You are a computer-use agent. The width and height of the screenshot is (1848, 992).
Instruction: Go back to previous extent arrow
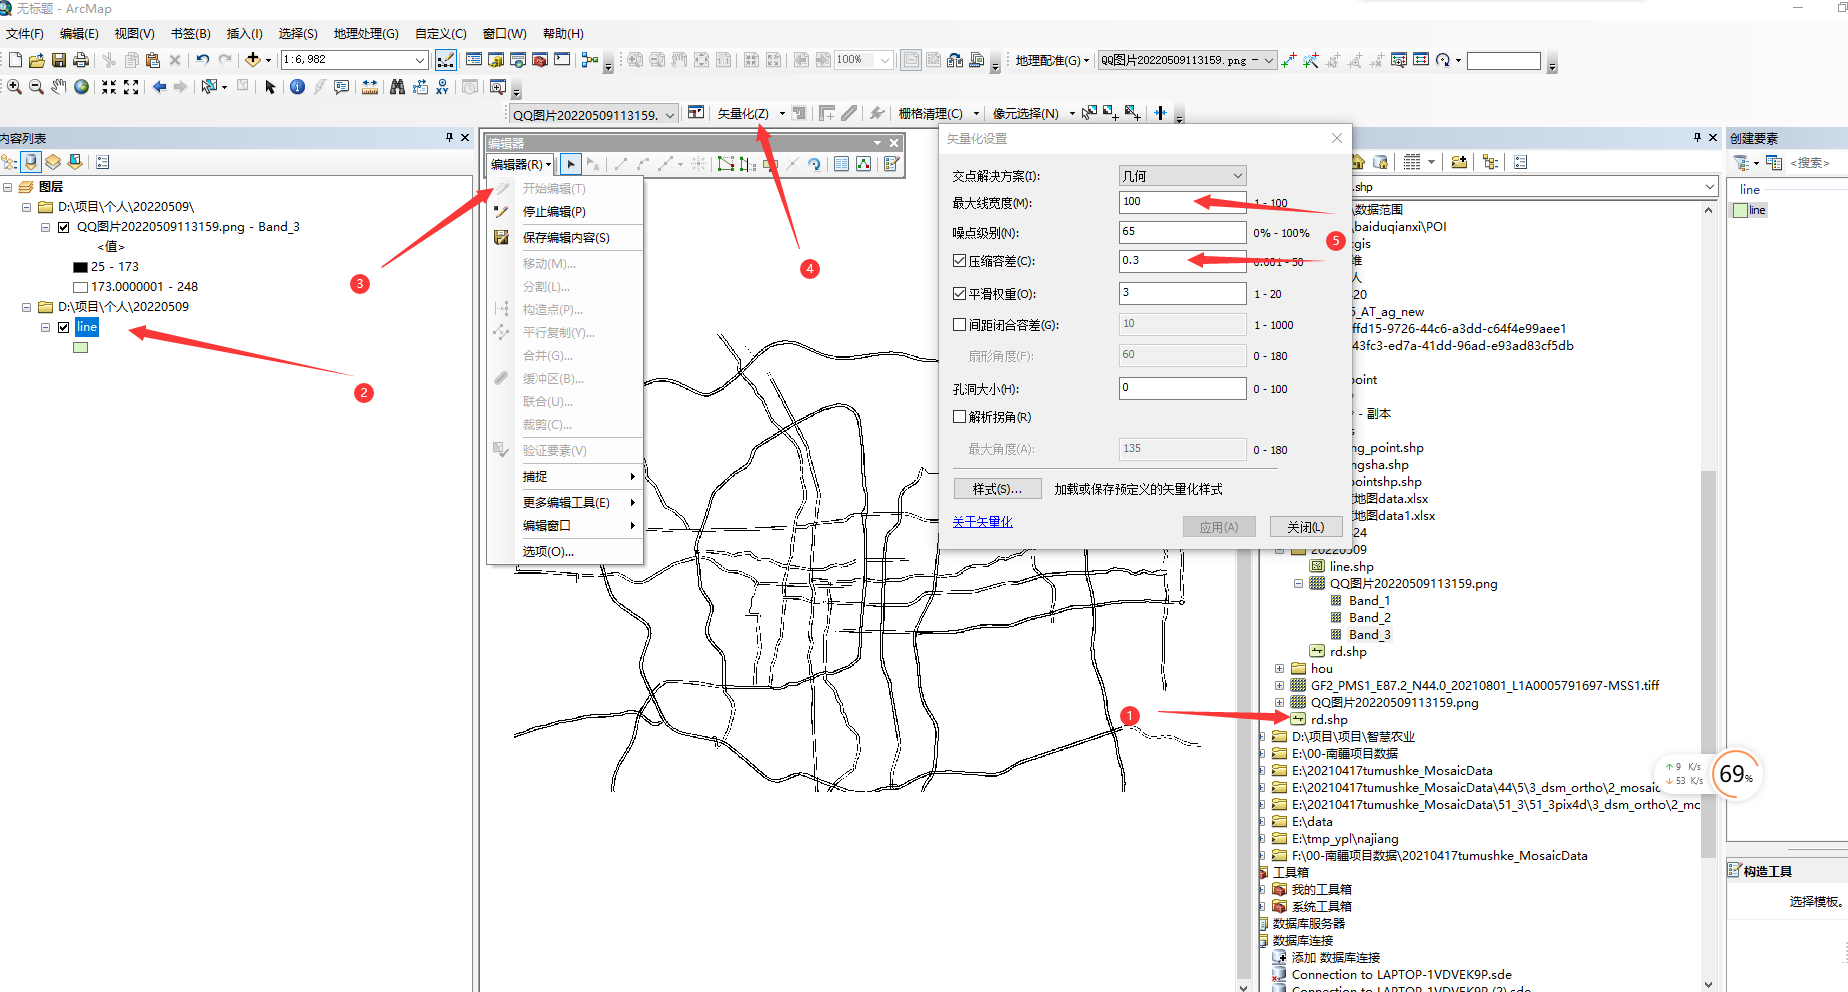(x=159, y=87)
